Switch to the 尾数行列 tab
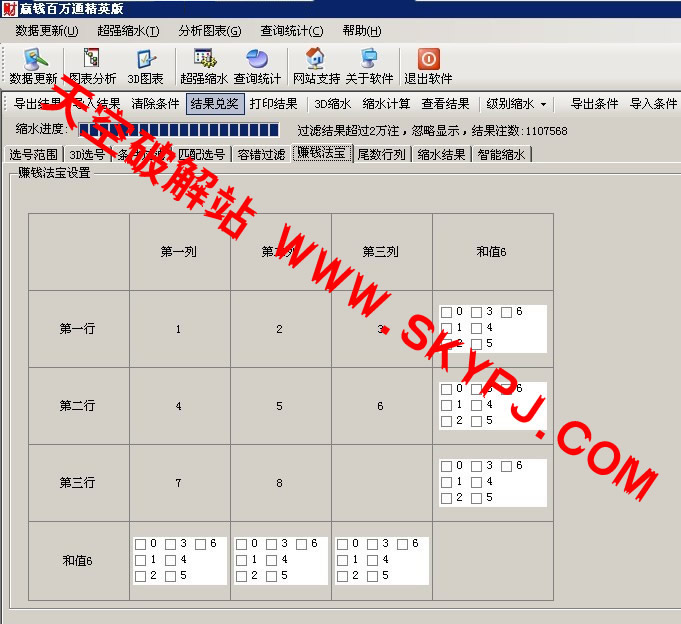The height and width of the screenshot is (624, 681). pyautogui.click(x=381, y=154)
